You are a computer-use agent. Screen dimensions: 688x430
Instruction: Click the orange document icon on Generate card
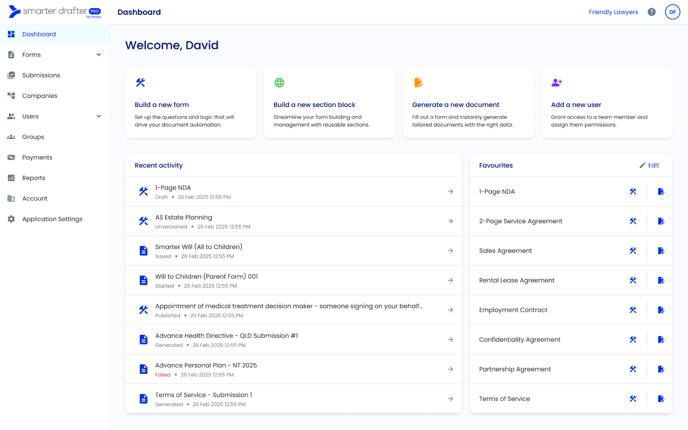(418, 82)
